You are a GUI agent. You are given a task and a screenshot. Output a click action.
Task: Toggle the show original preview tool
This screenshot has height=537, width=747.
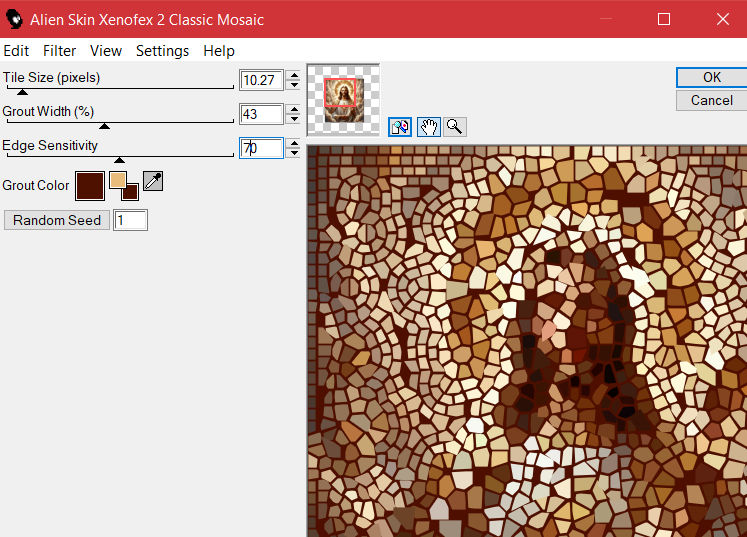pos(400,127)
